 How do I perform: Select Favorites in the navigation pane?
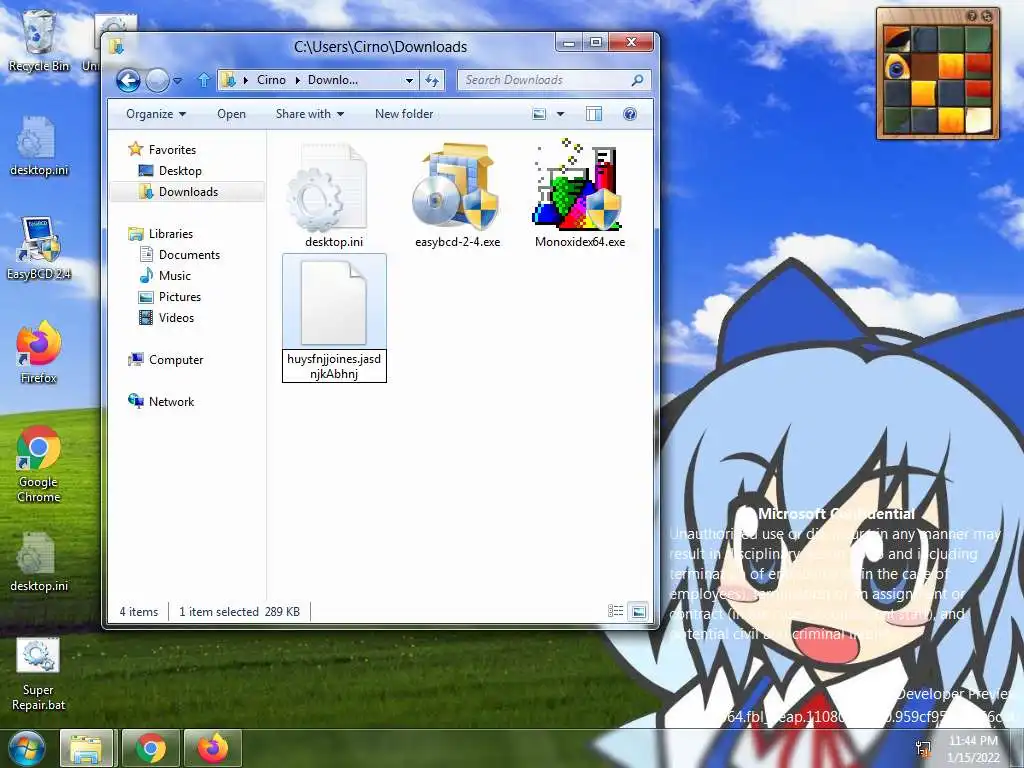(163, 150)
